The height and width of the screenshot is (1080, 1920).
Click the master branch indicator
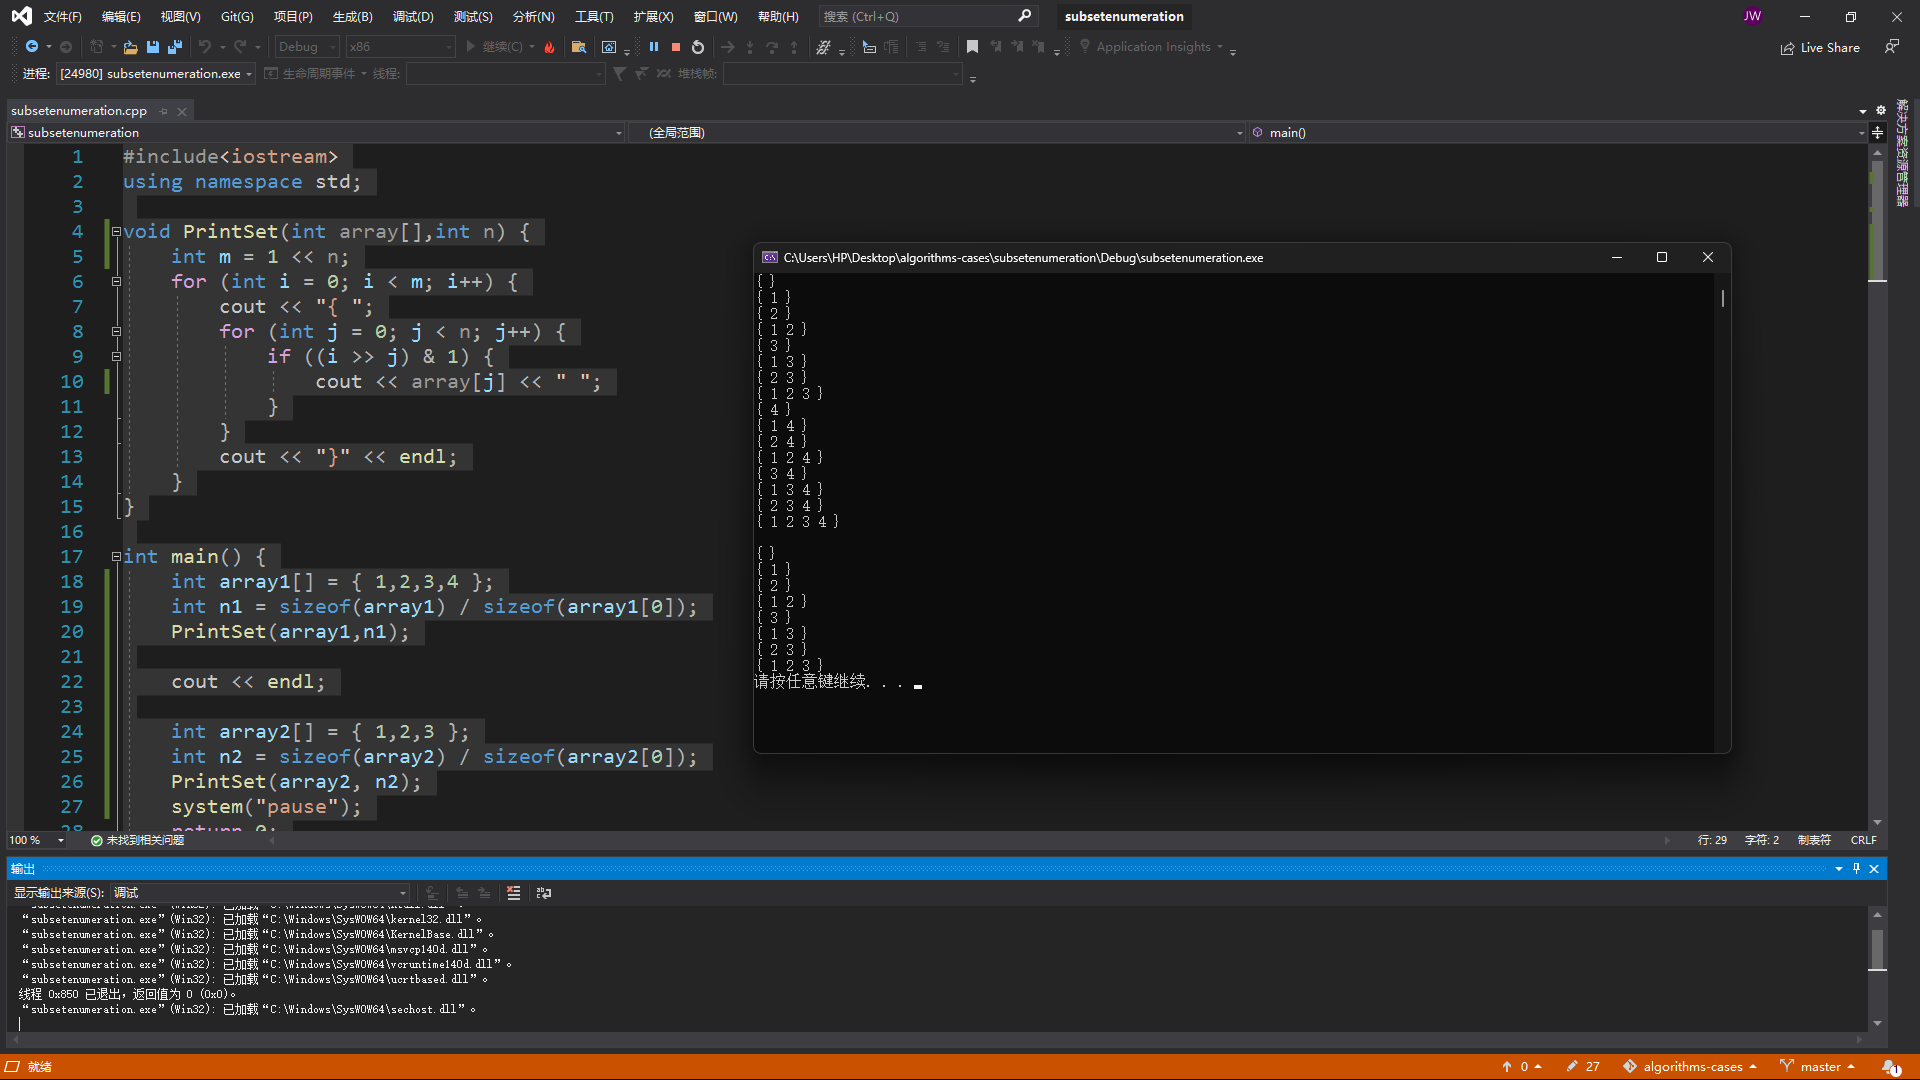(1817, 1067)
